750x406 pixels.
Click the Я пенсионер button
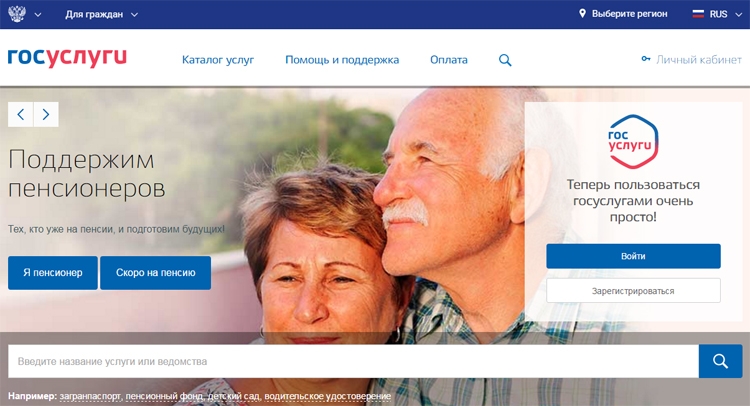53,273
